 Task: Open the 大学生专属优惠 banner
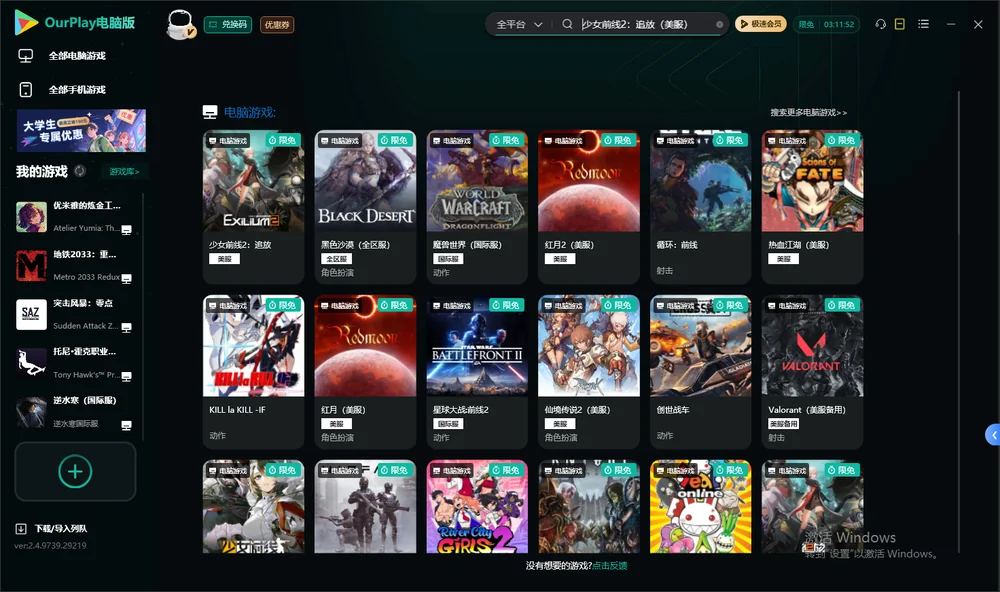81,130
